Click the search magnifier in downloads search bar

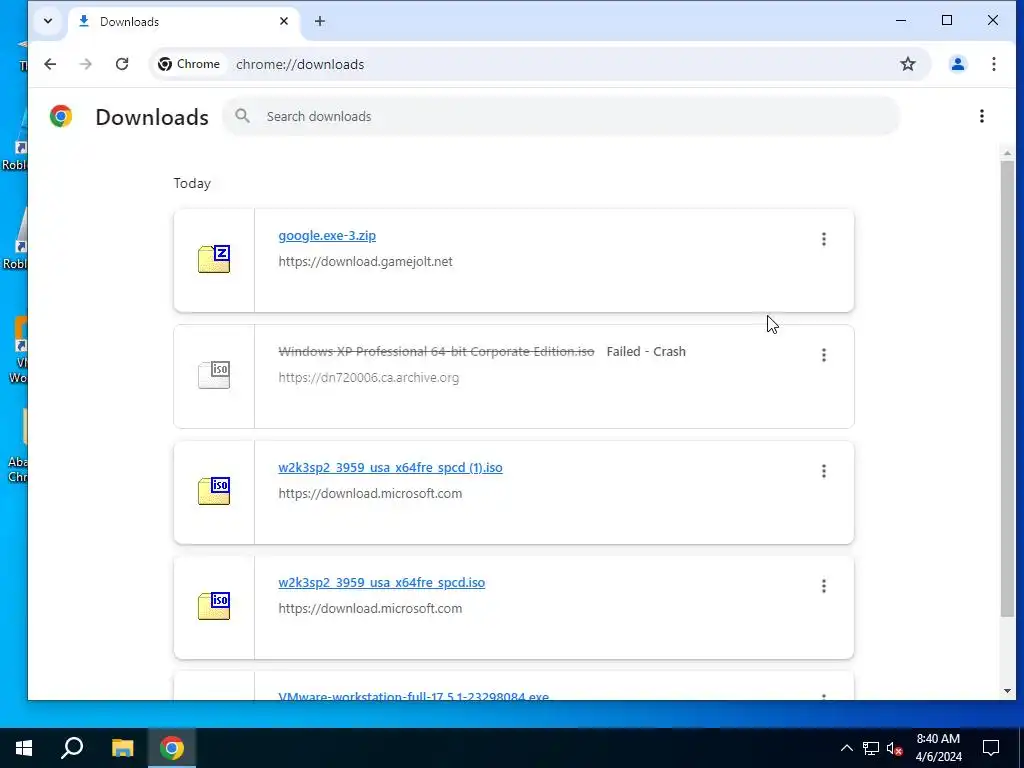(x=242, y=116)
